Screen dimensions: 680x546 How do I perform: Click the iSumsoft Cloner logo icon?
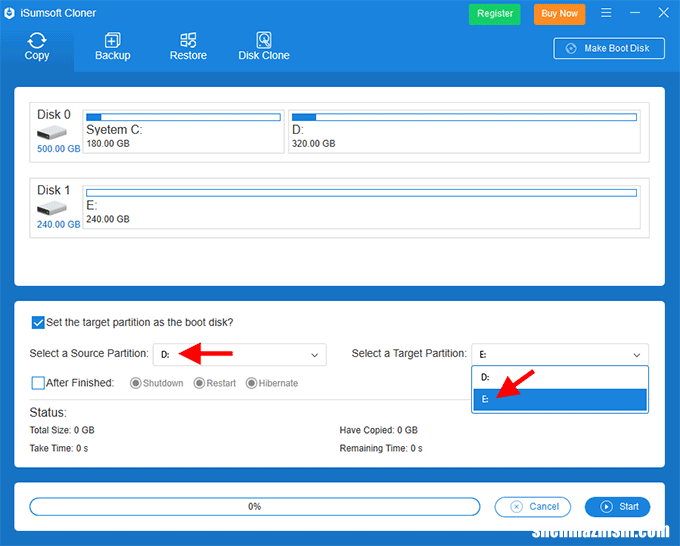coord(10,13)
